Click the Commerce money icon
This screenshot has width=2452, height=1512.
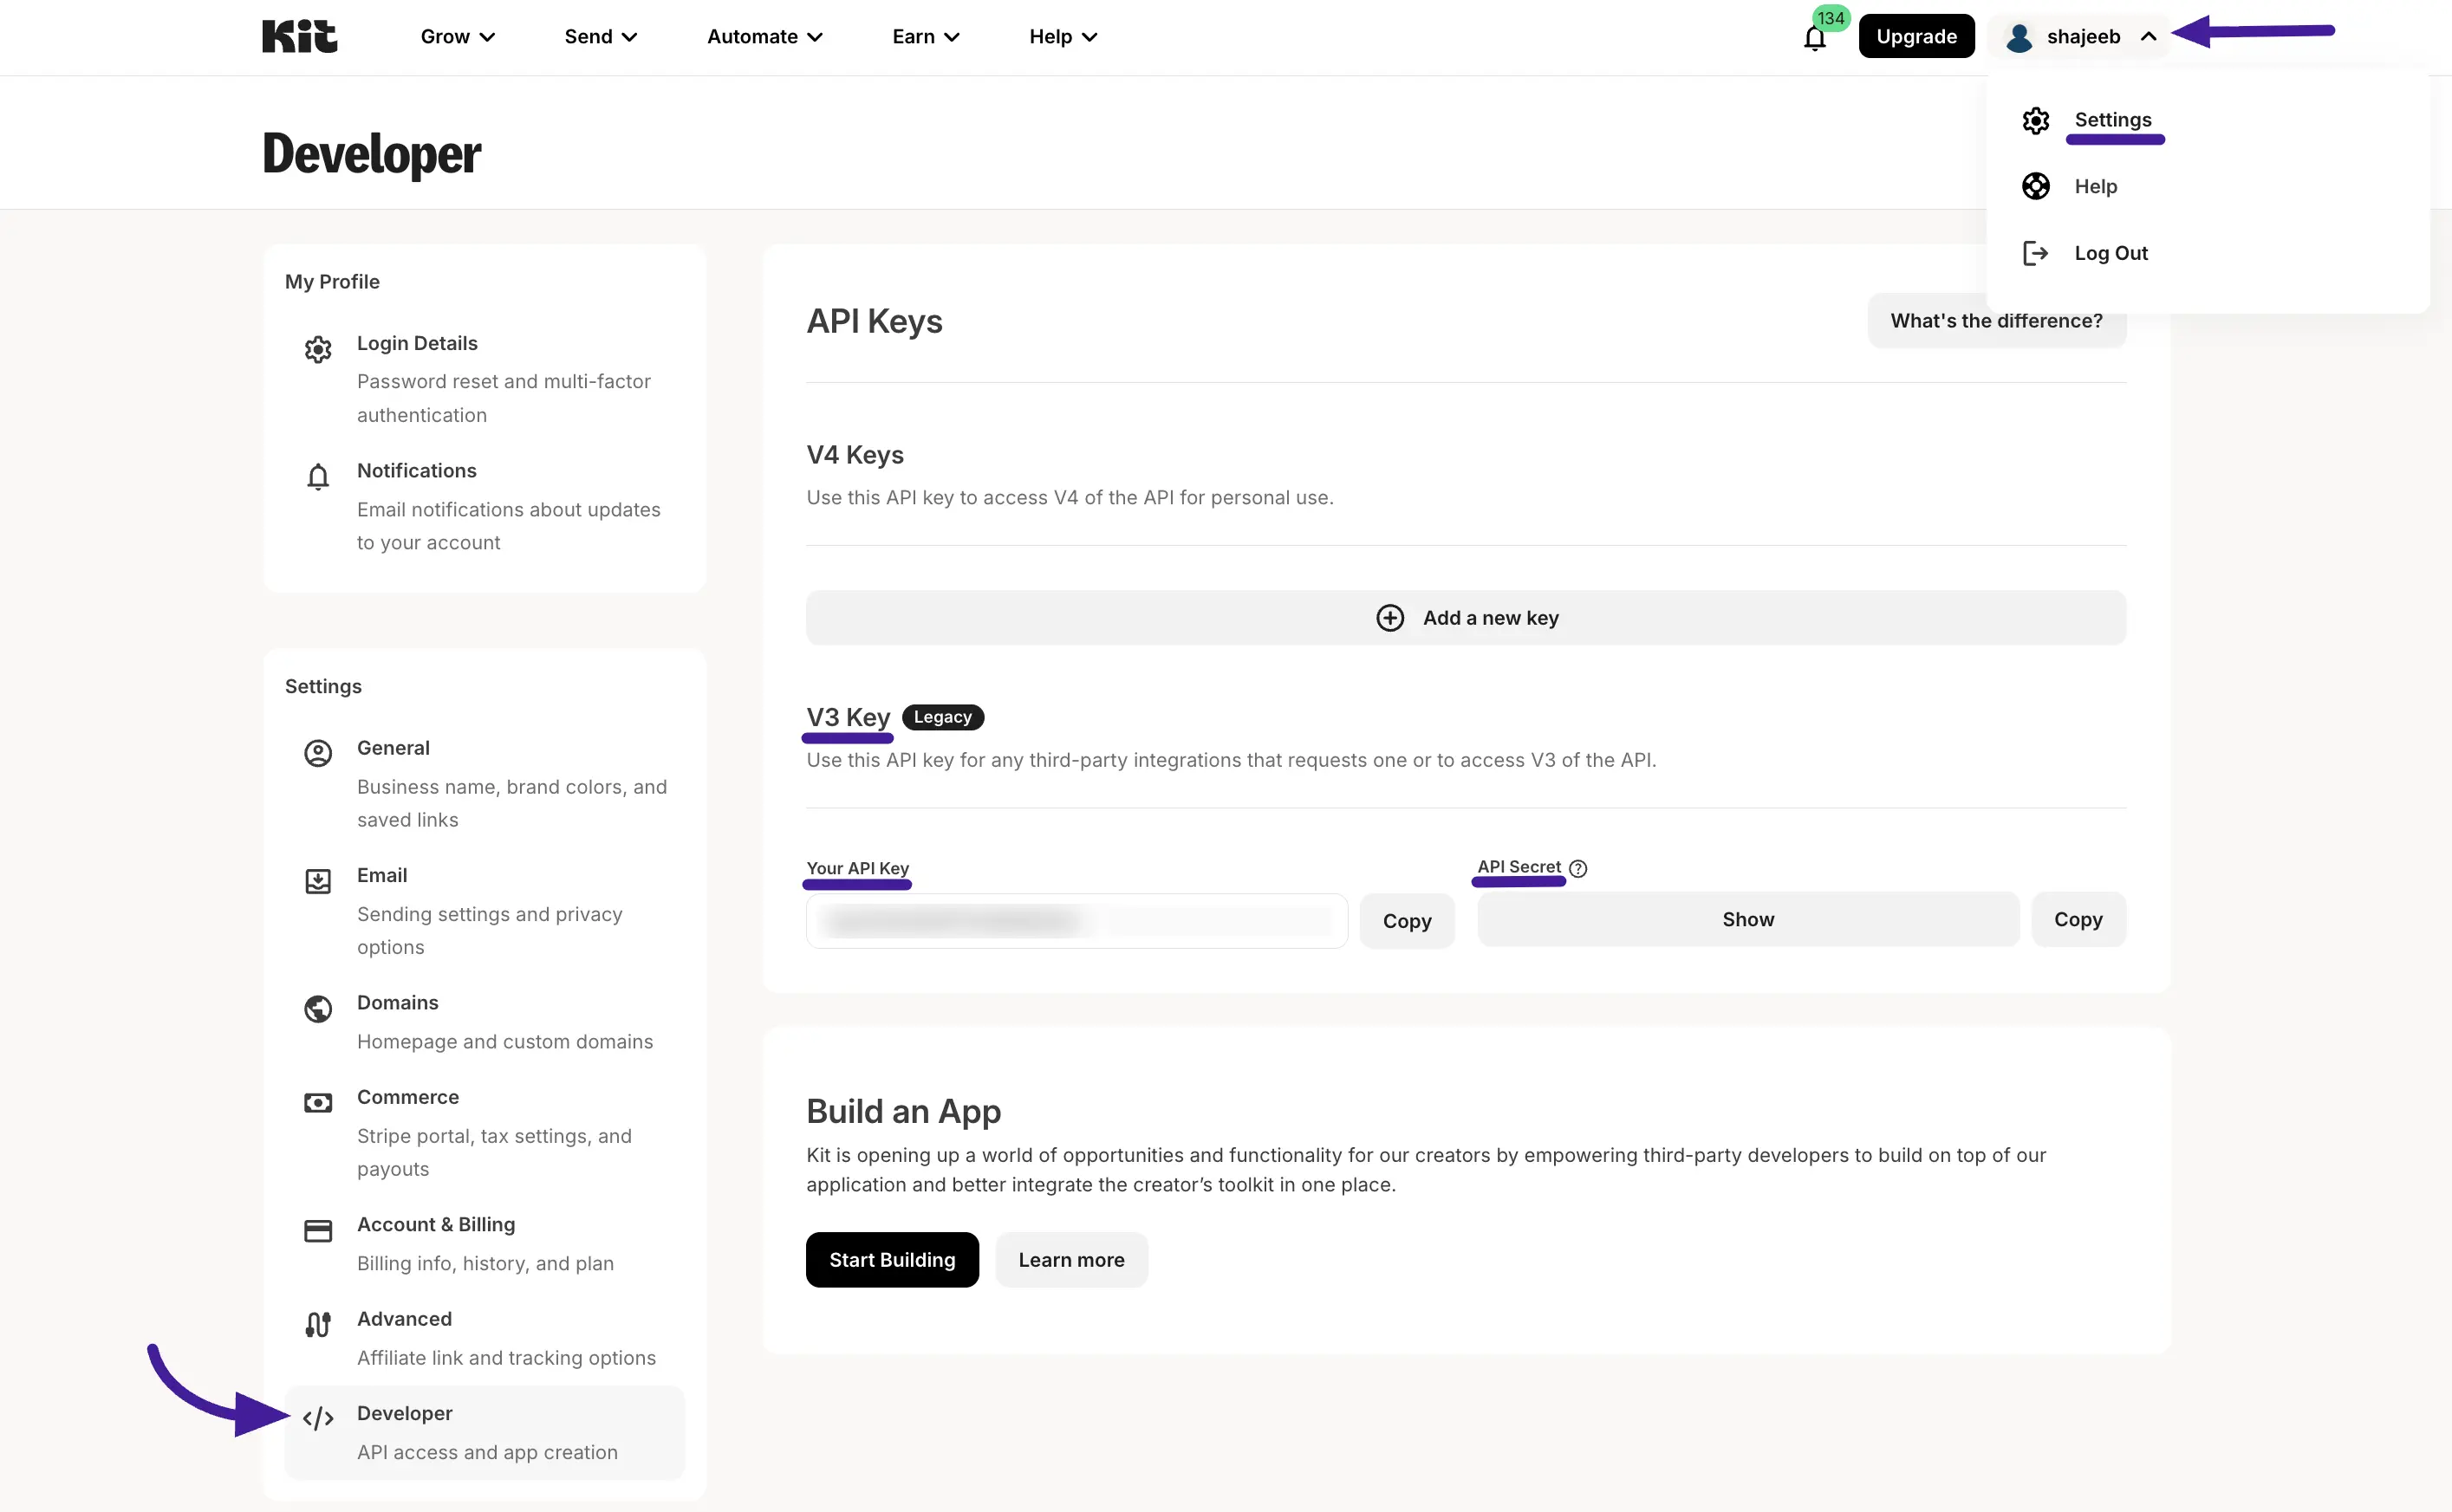(x=318, y=1103)
